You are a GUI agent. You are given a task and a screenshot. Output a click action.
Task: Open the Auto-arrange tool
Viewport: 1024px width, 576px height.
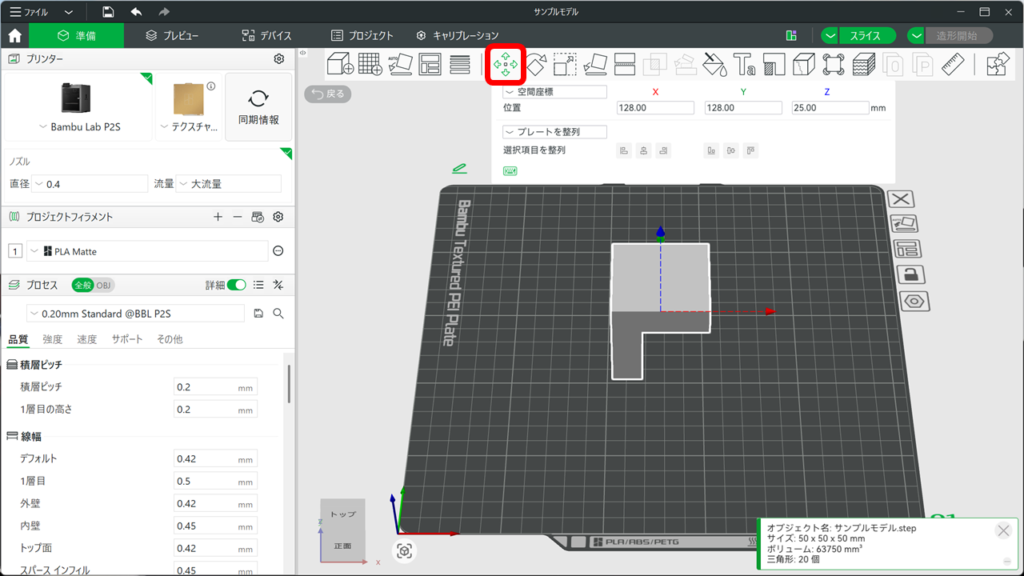[x=430, y=65]
